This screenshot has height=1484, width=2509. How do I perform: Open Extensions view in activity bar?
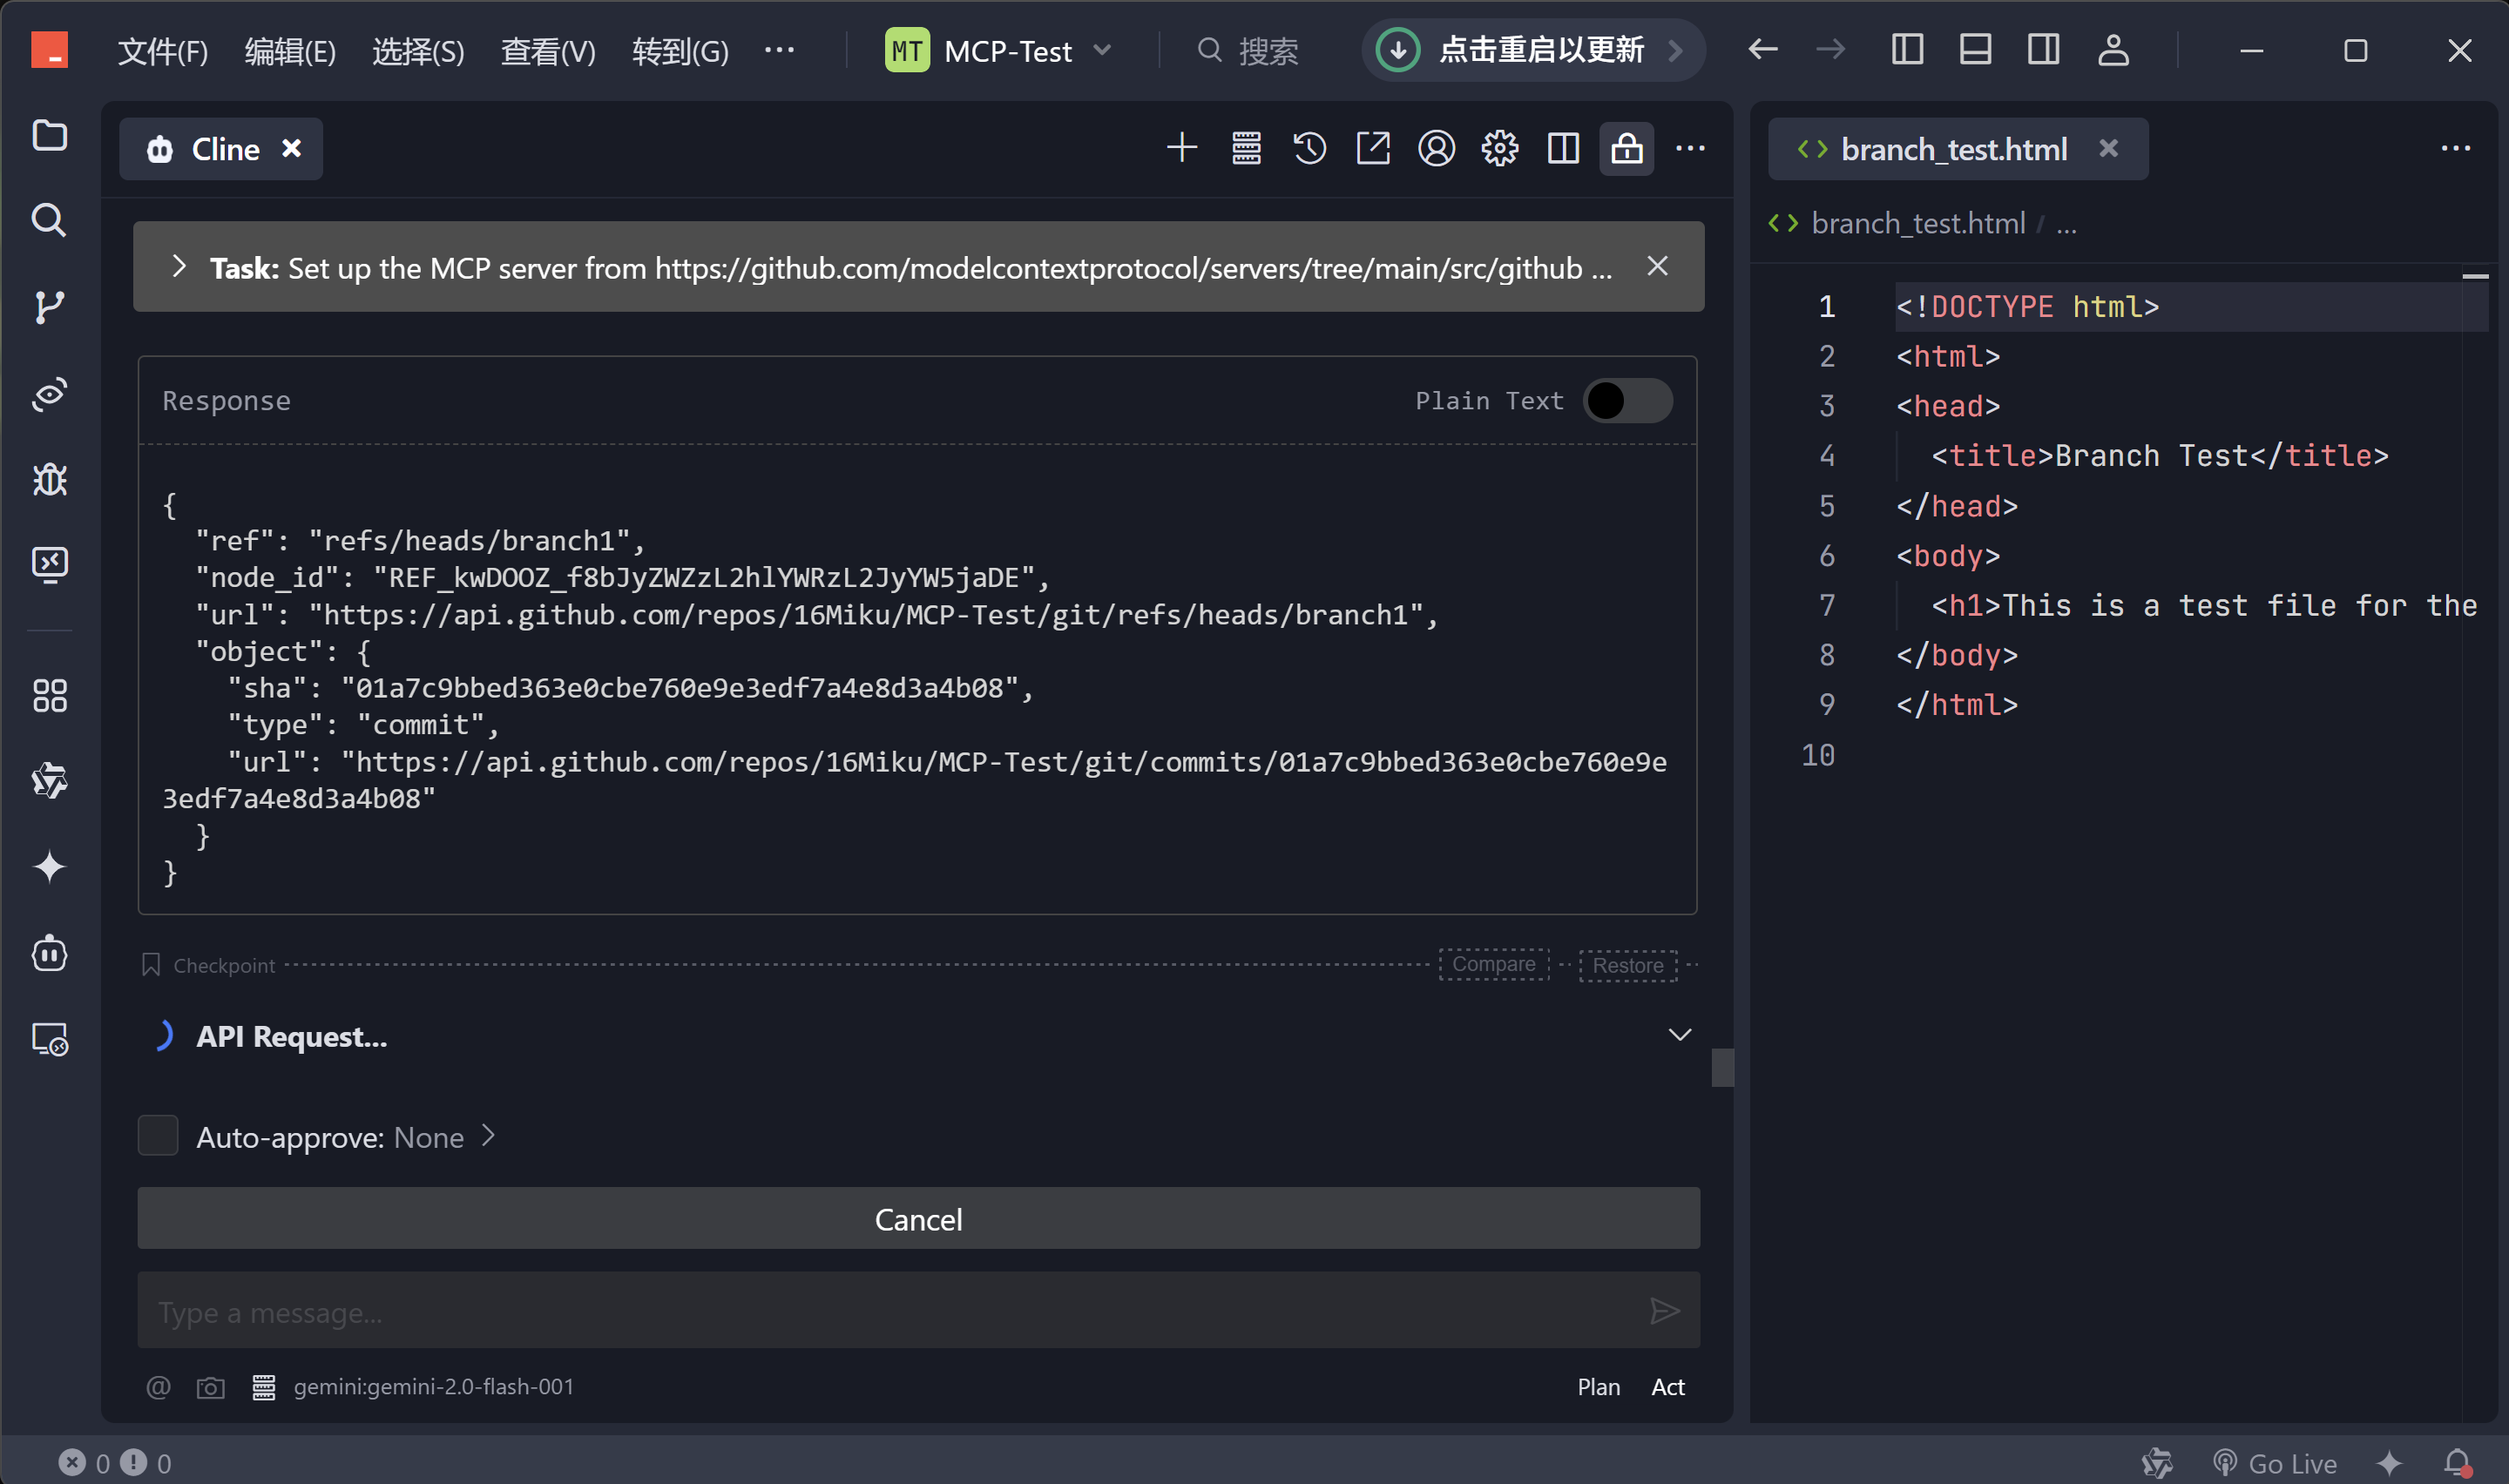coord(49,696)
